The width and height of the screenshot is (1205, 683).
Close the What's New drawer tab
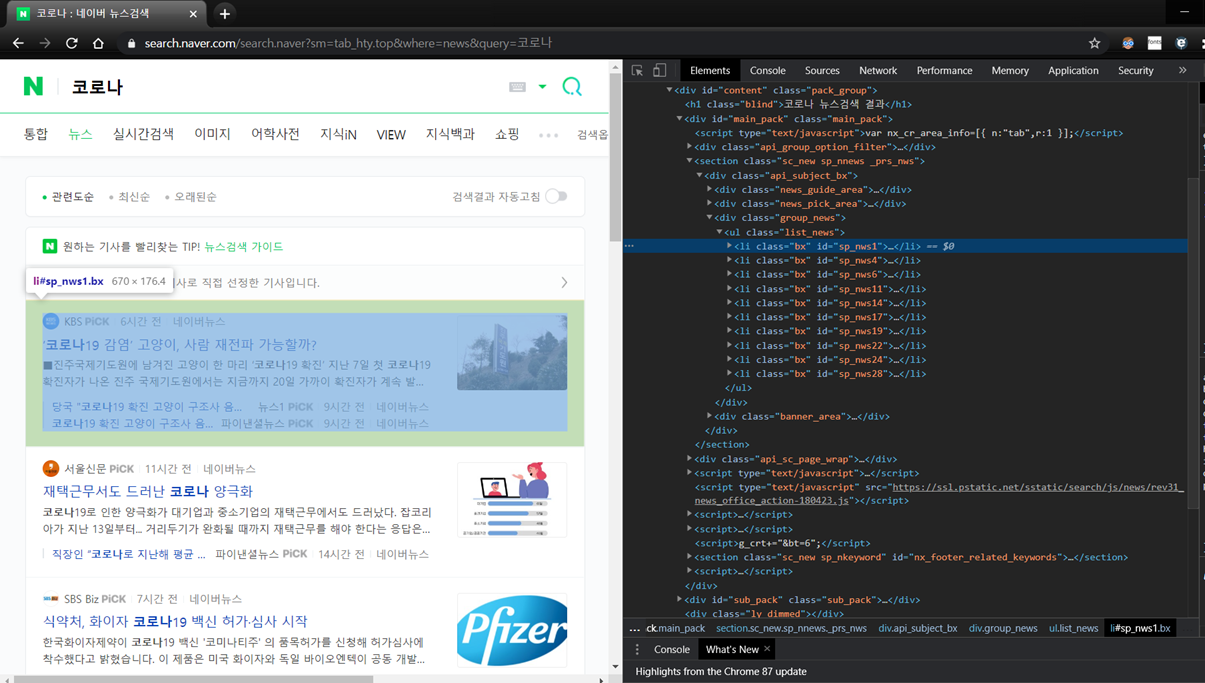(x=767, y=649)
